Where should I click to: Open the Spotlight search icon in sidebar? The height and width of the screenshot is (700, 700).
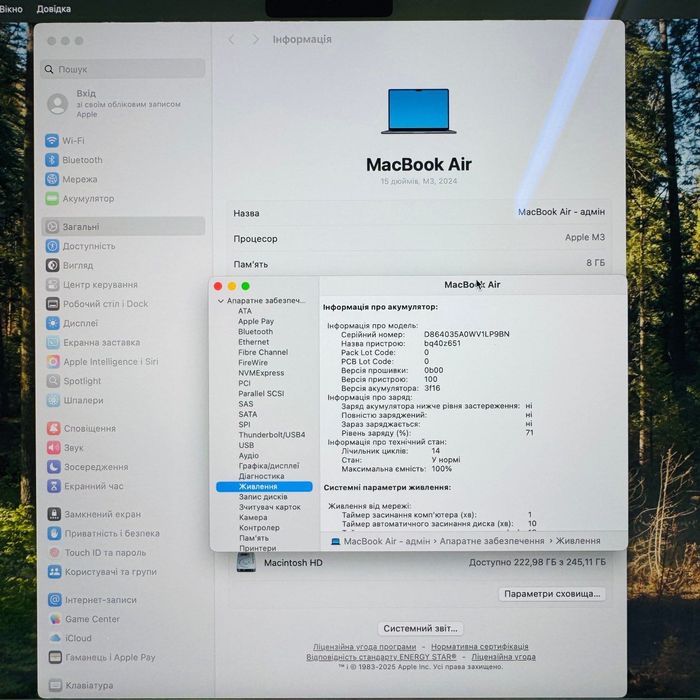click(x=53, y=381)
